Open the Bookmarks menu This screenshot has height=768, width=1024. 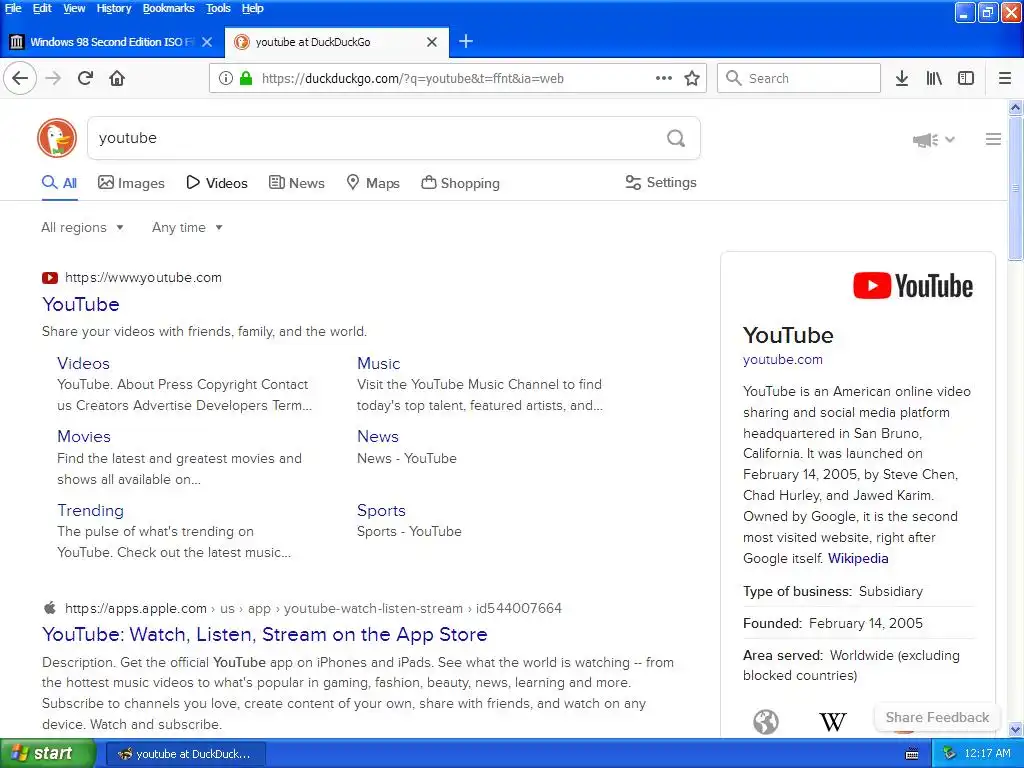click(168, 8)
